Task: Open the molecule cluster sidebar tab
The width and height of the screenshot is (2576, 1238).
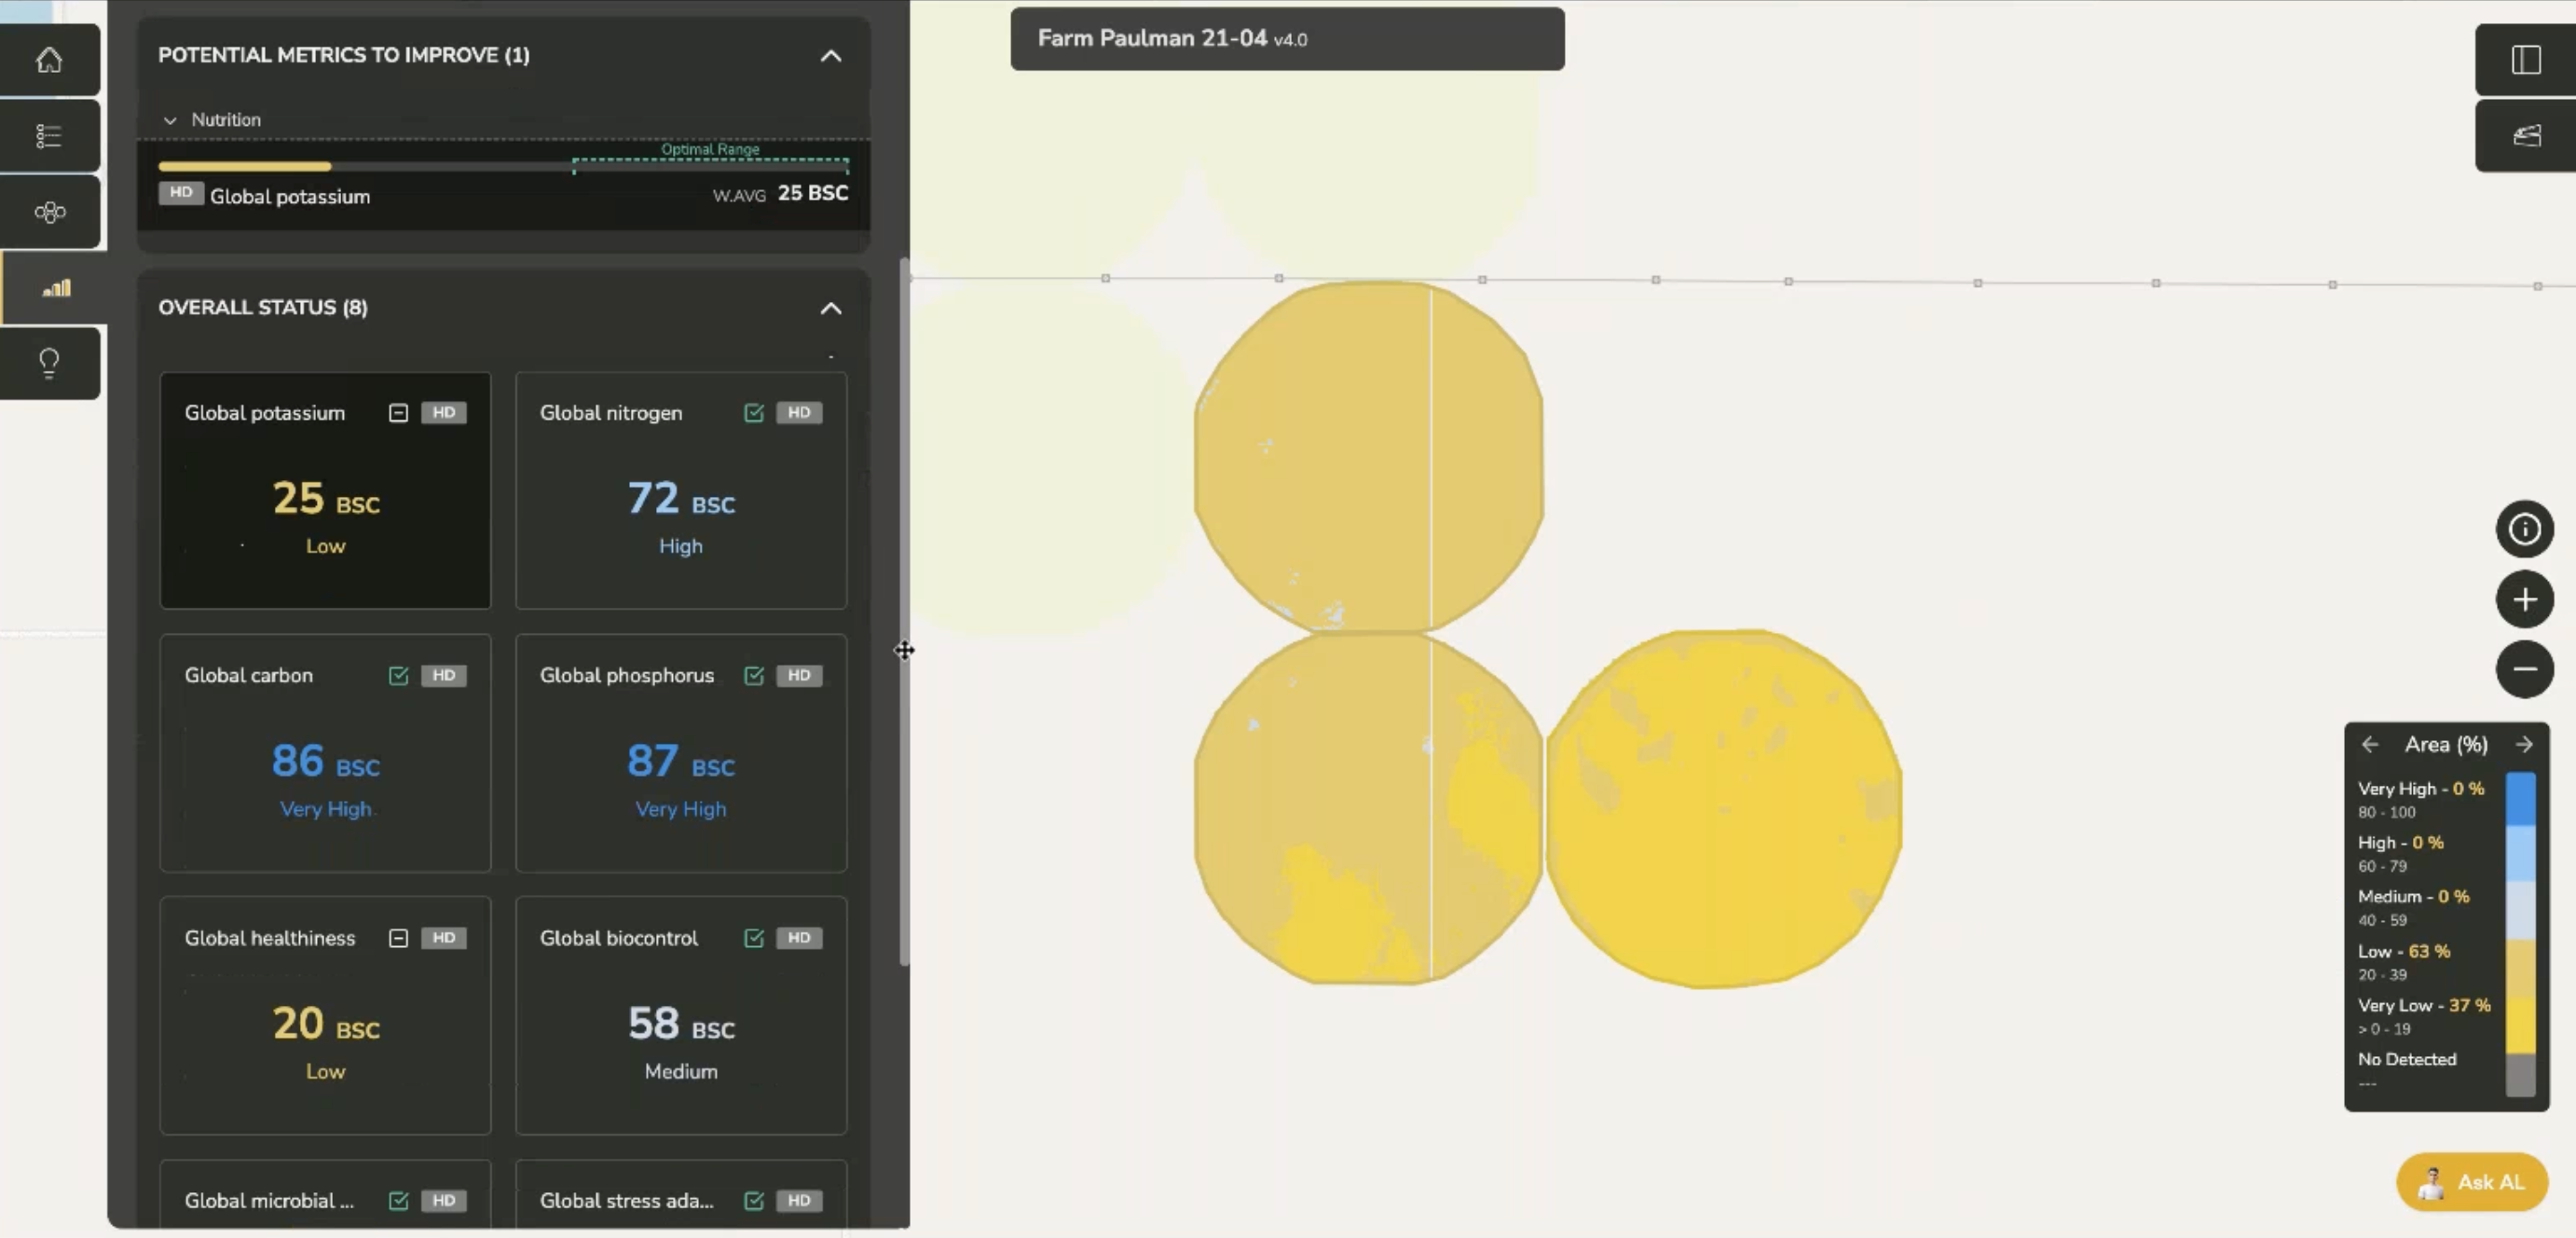Action: coord(49,212)
